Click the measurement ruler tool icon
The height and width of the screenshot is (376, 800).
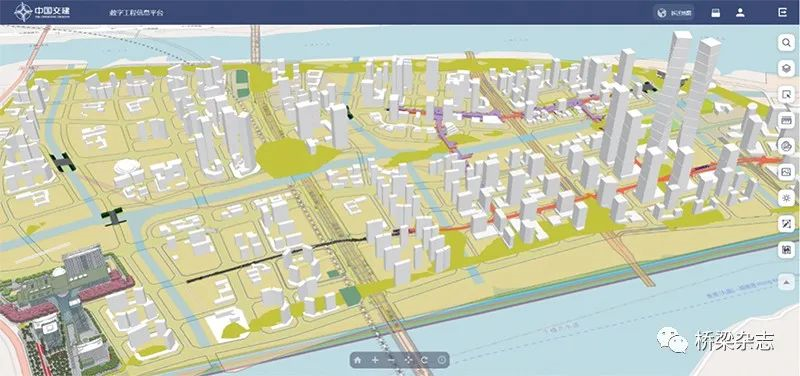click(x=786, y=121)
